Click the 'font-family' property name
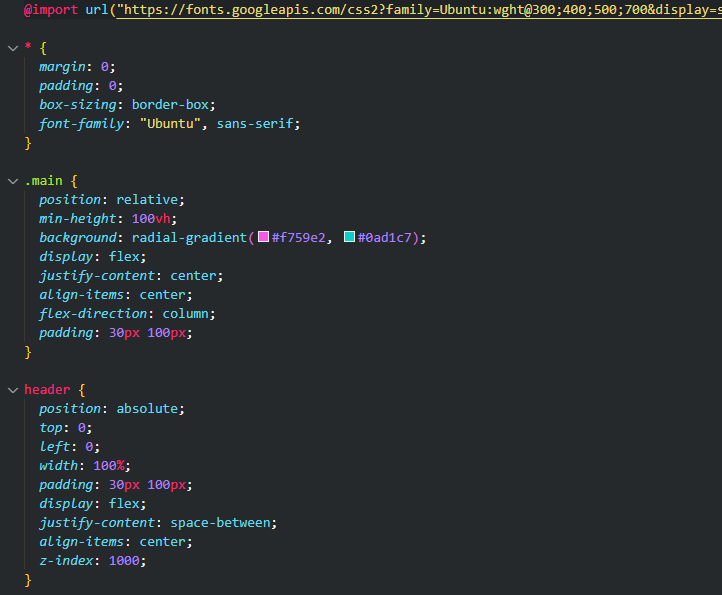 pos(82,123)
